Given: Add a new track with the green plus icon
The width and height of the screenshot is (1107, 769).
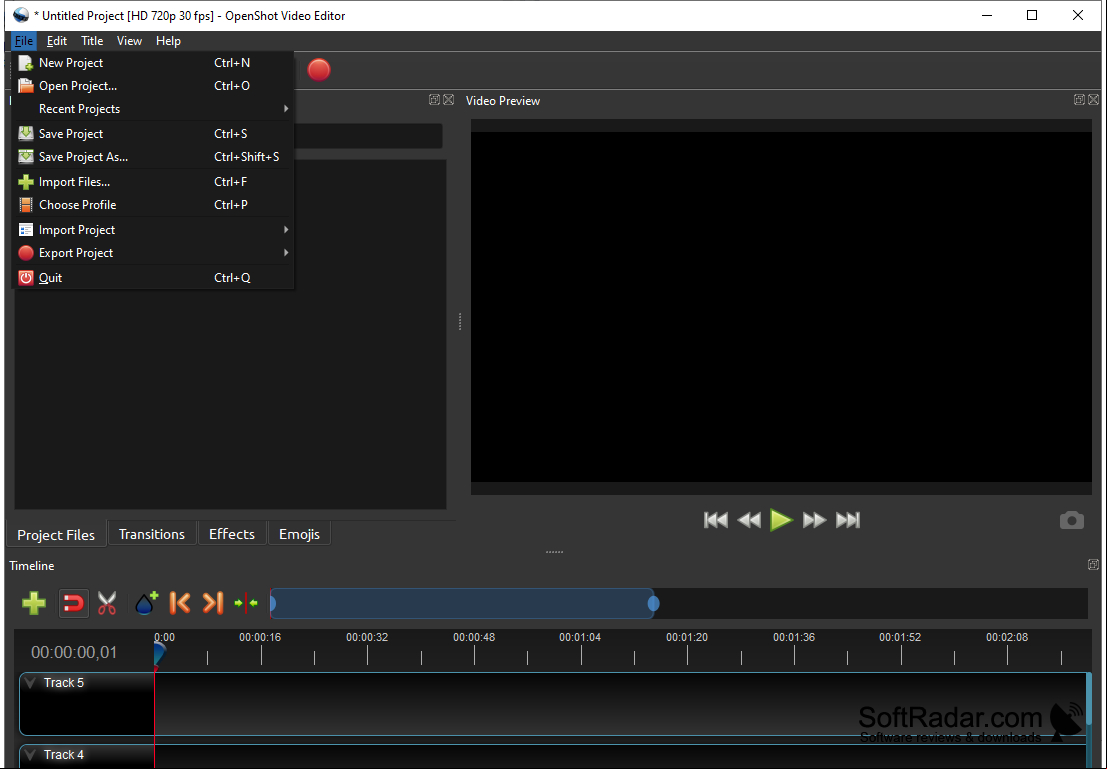Looking at the screenshot, I should tap(34, 604).
